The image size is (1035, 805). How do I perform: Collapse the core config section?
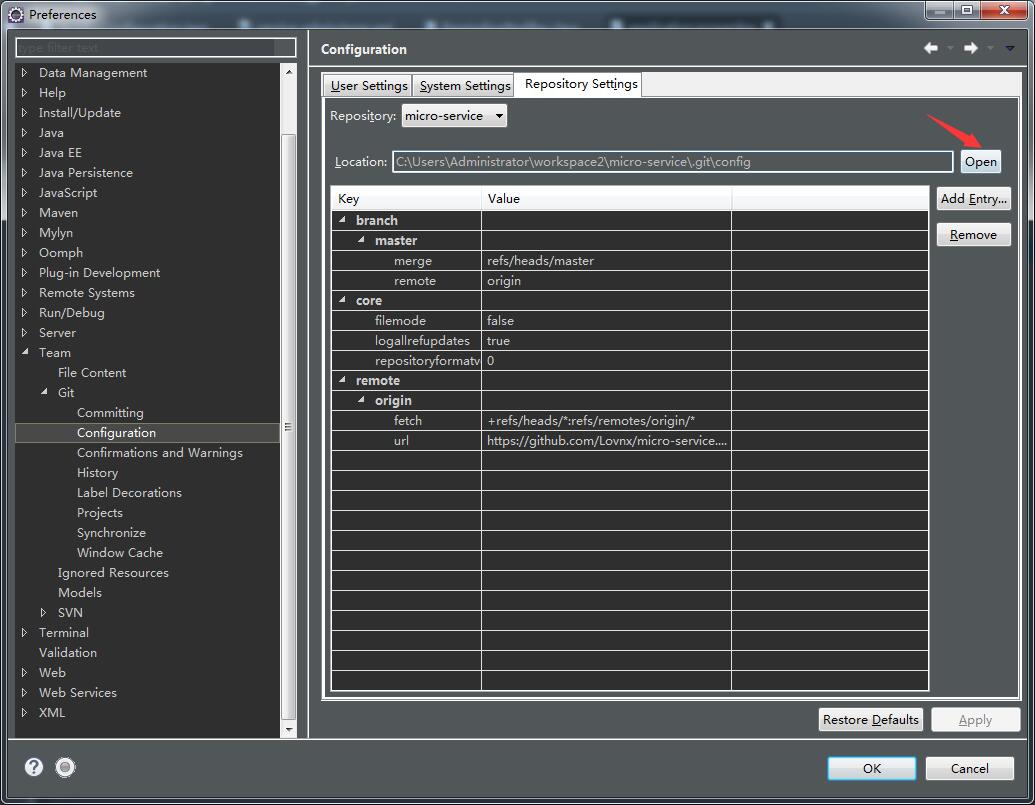click(342, 300)
